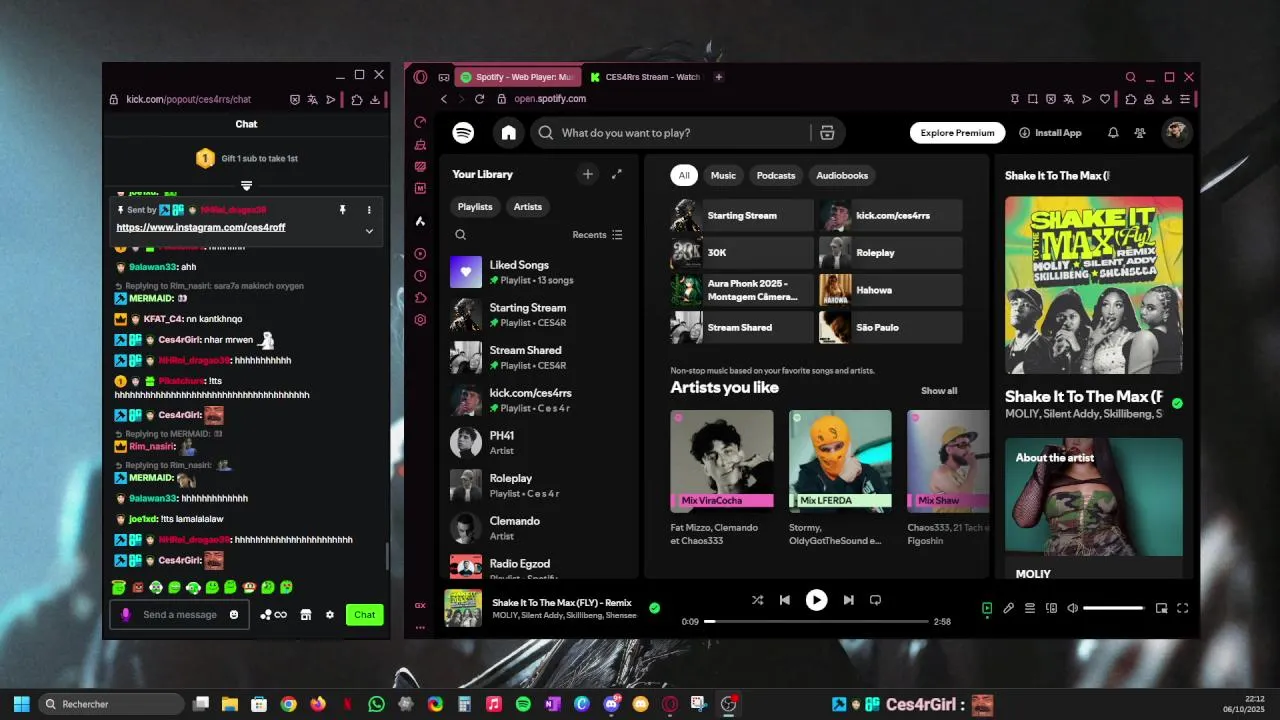This screenshot has width=1280, height=720.
Task: Open Mix ViraCocha card
Action: coord(722,478)
